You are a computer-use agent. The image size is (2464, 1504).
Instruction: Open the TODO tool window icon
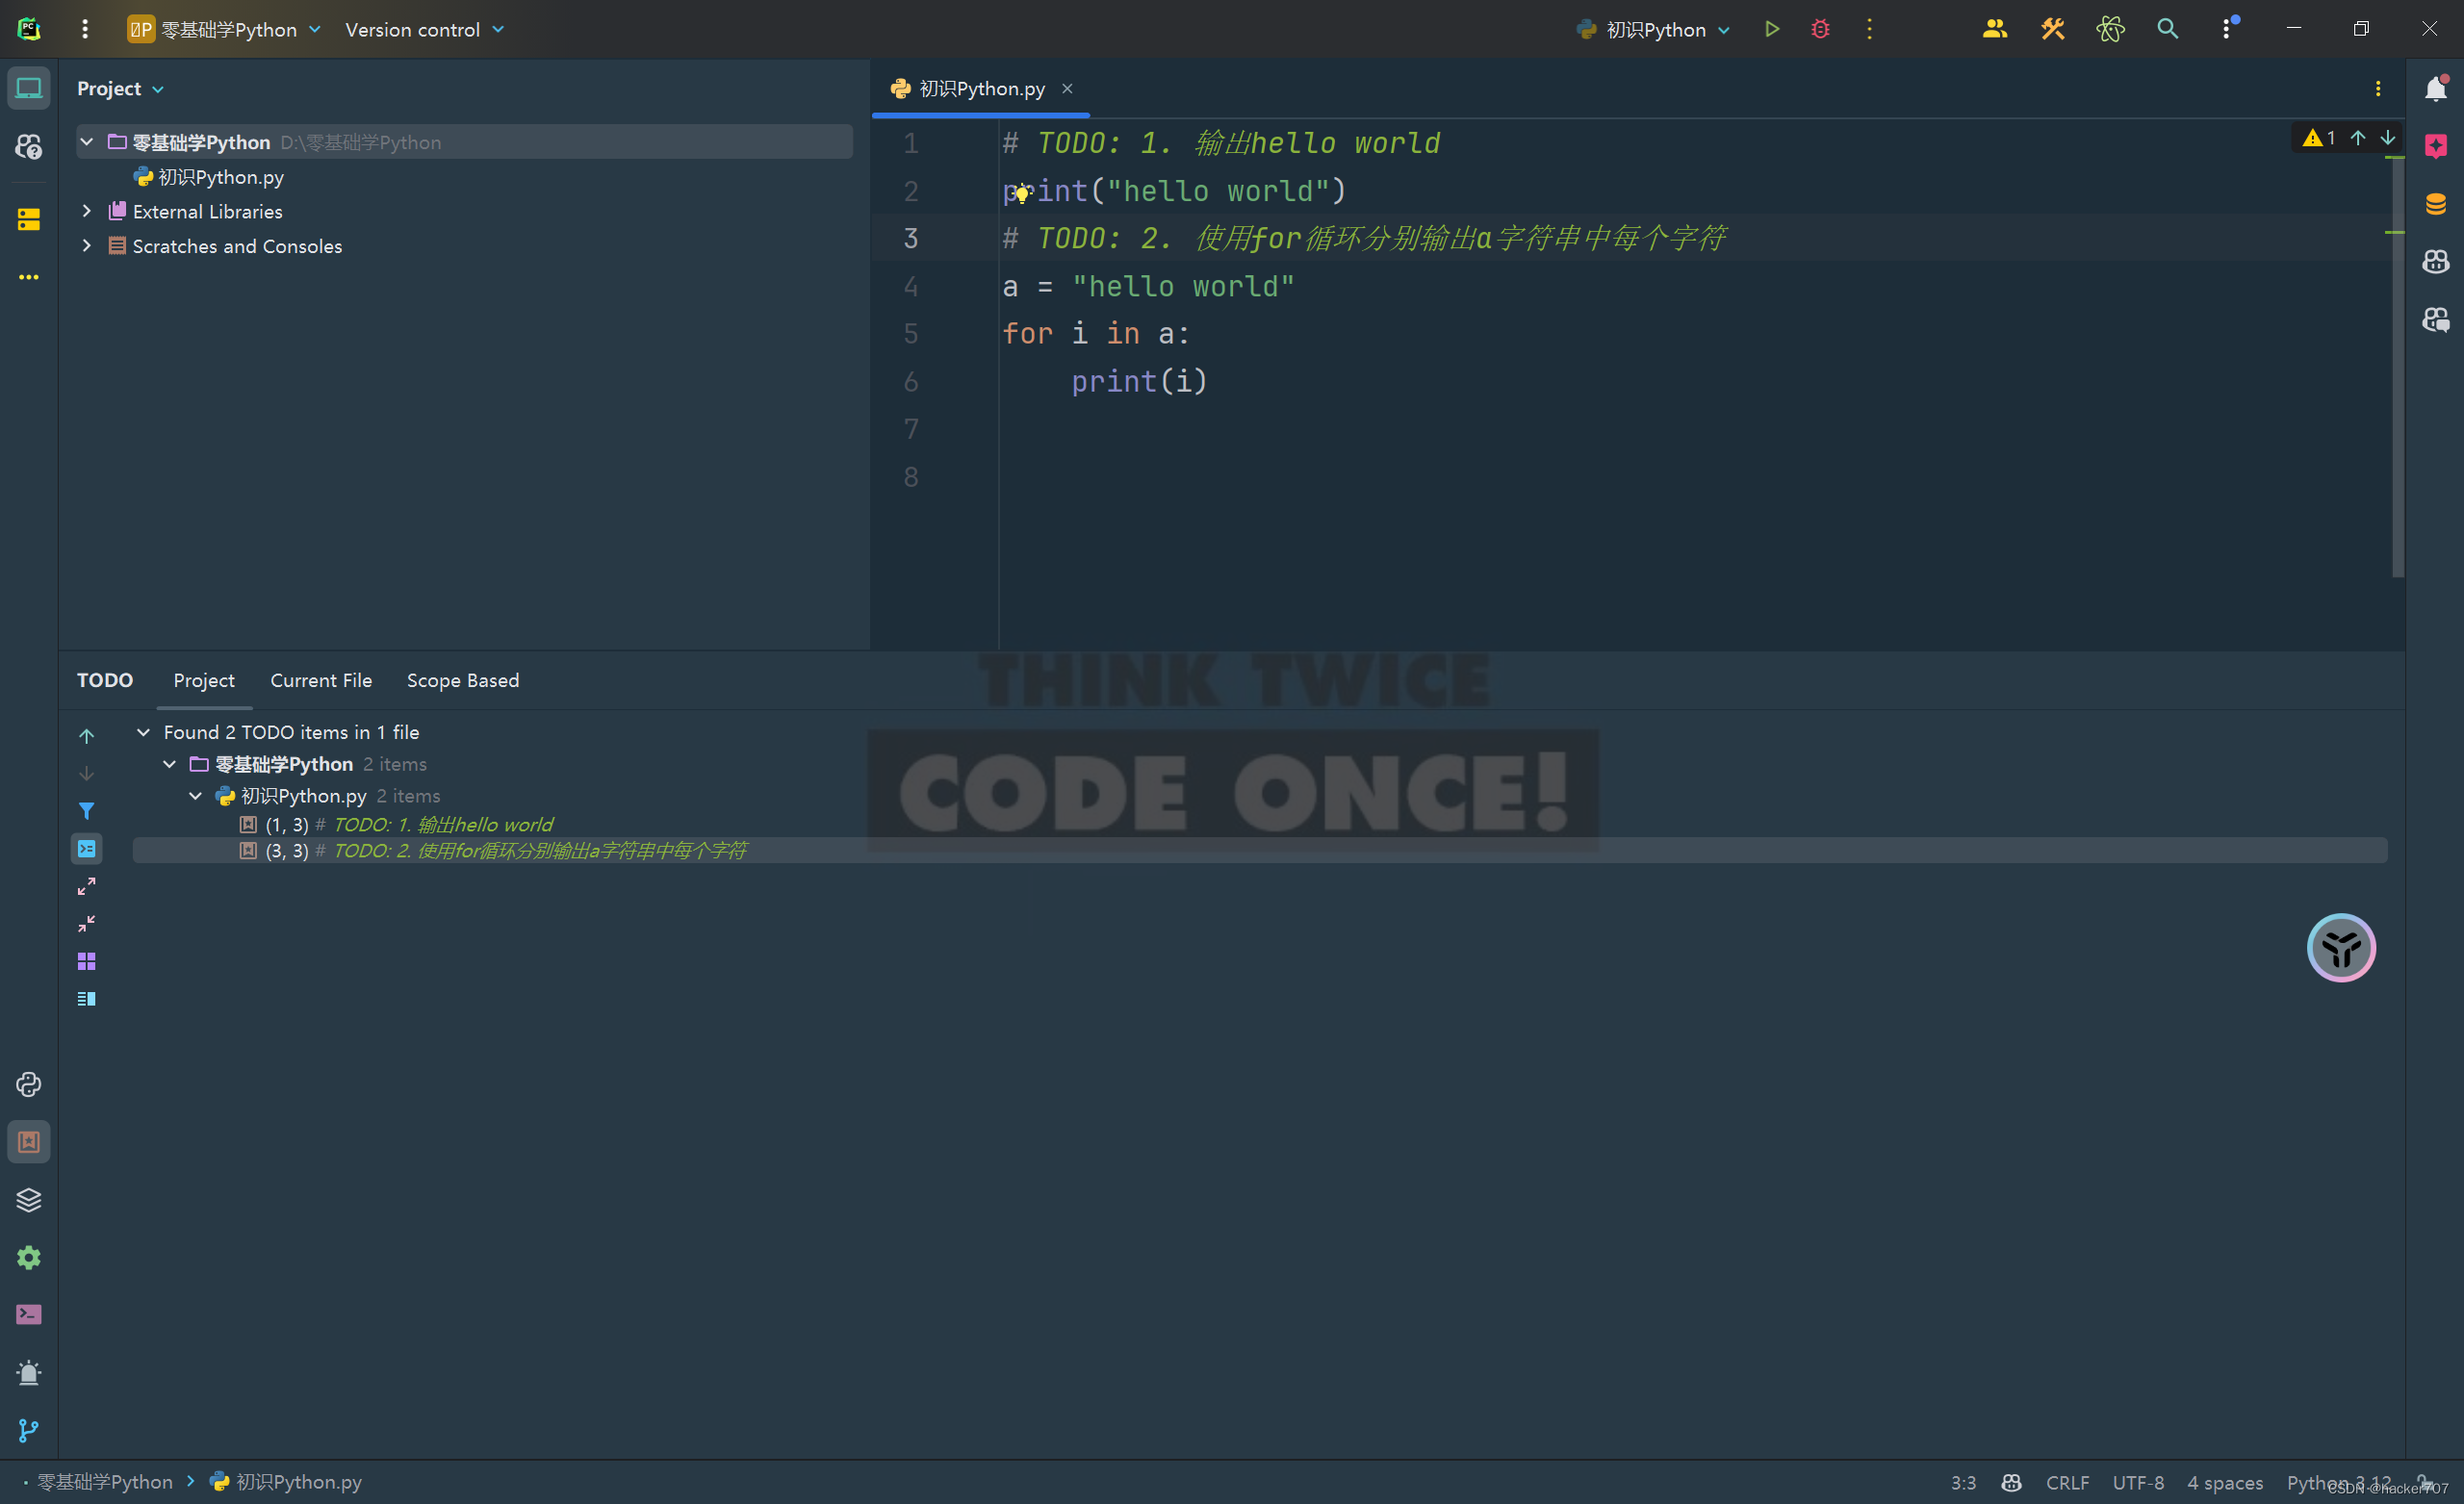29,1142
